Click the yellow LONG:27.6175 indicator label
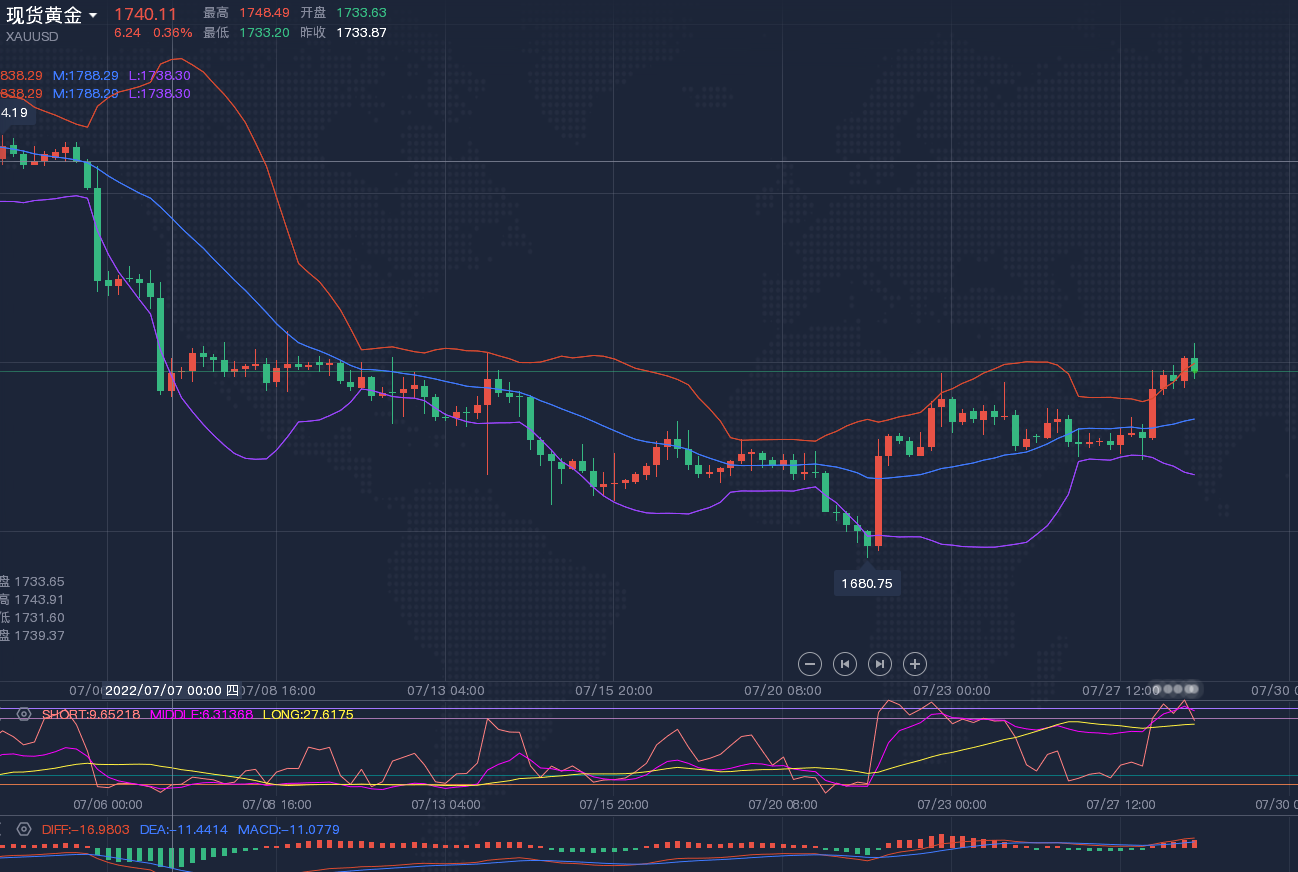Image resolution: width=1298 pixels, height=872 pixels. (x=307, y=714)
